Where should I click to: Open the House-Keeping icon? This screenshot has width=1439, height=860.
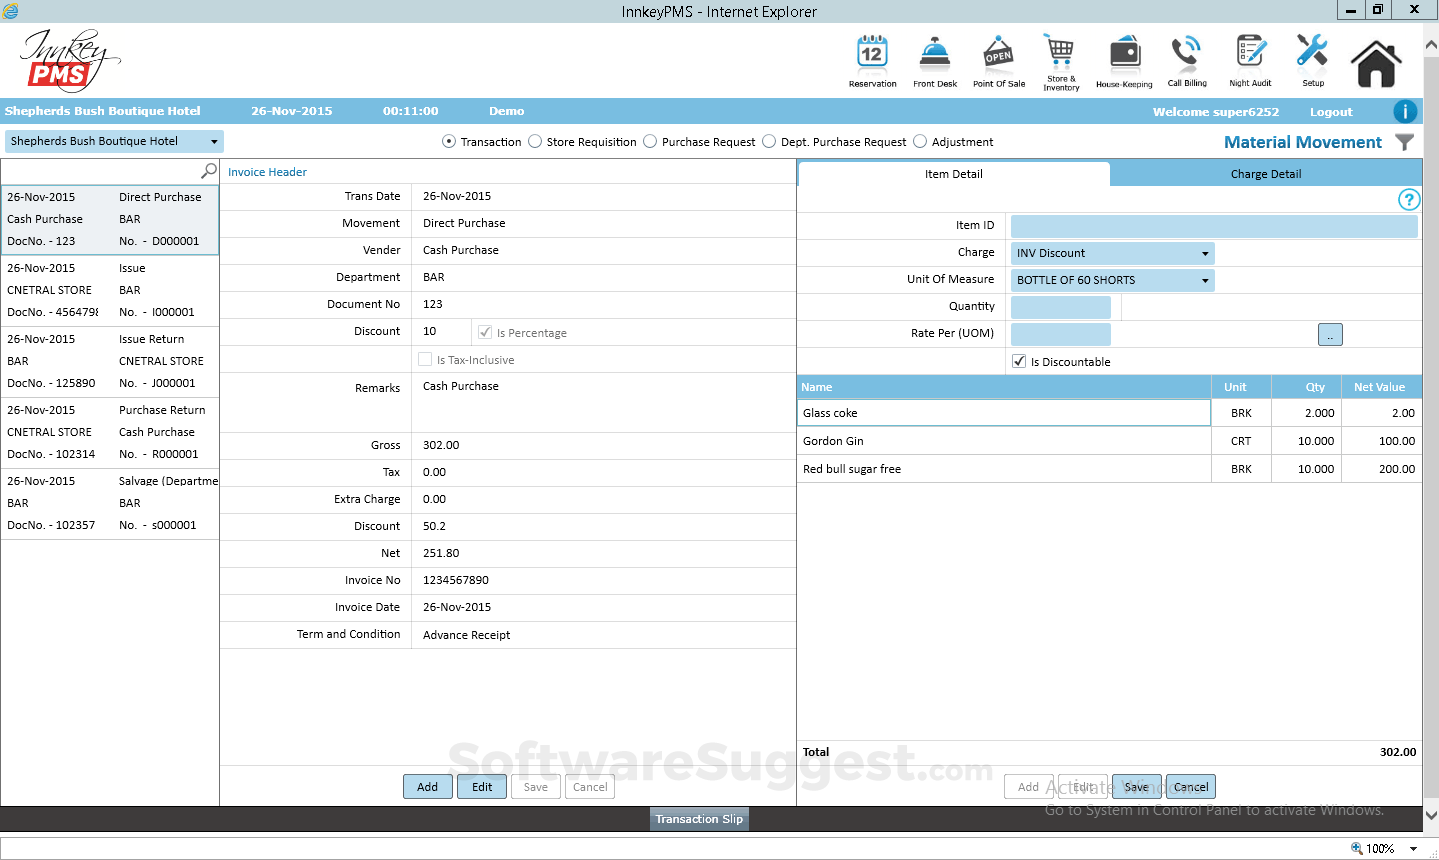[1125, 53]
